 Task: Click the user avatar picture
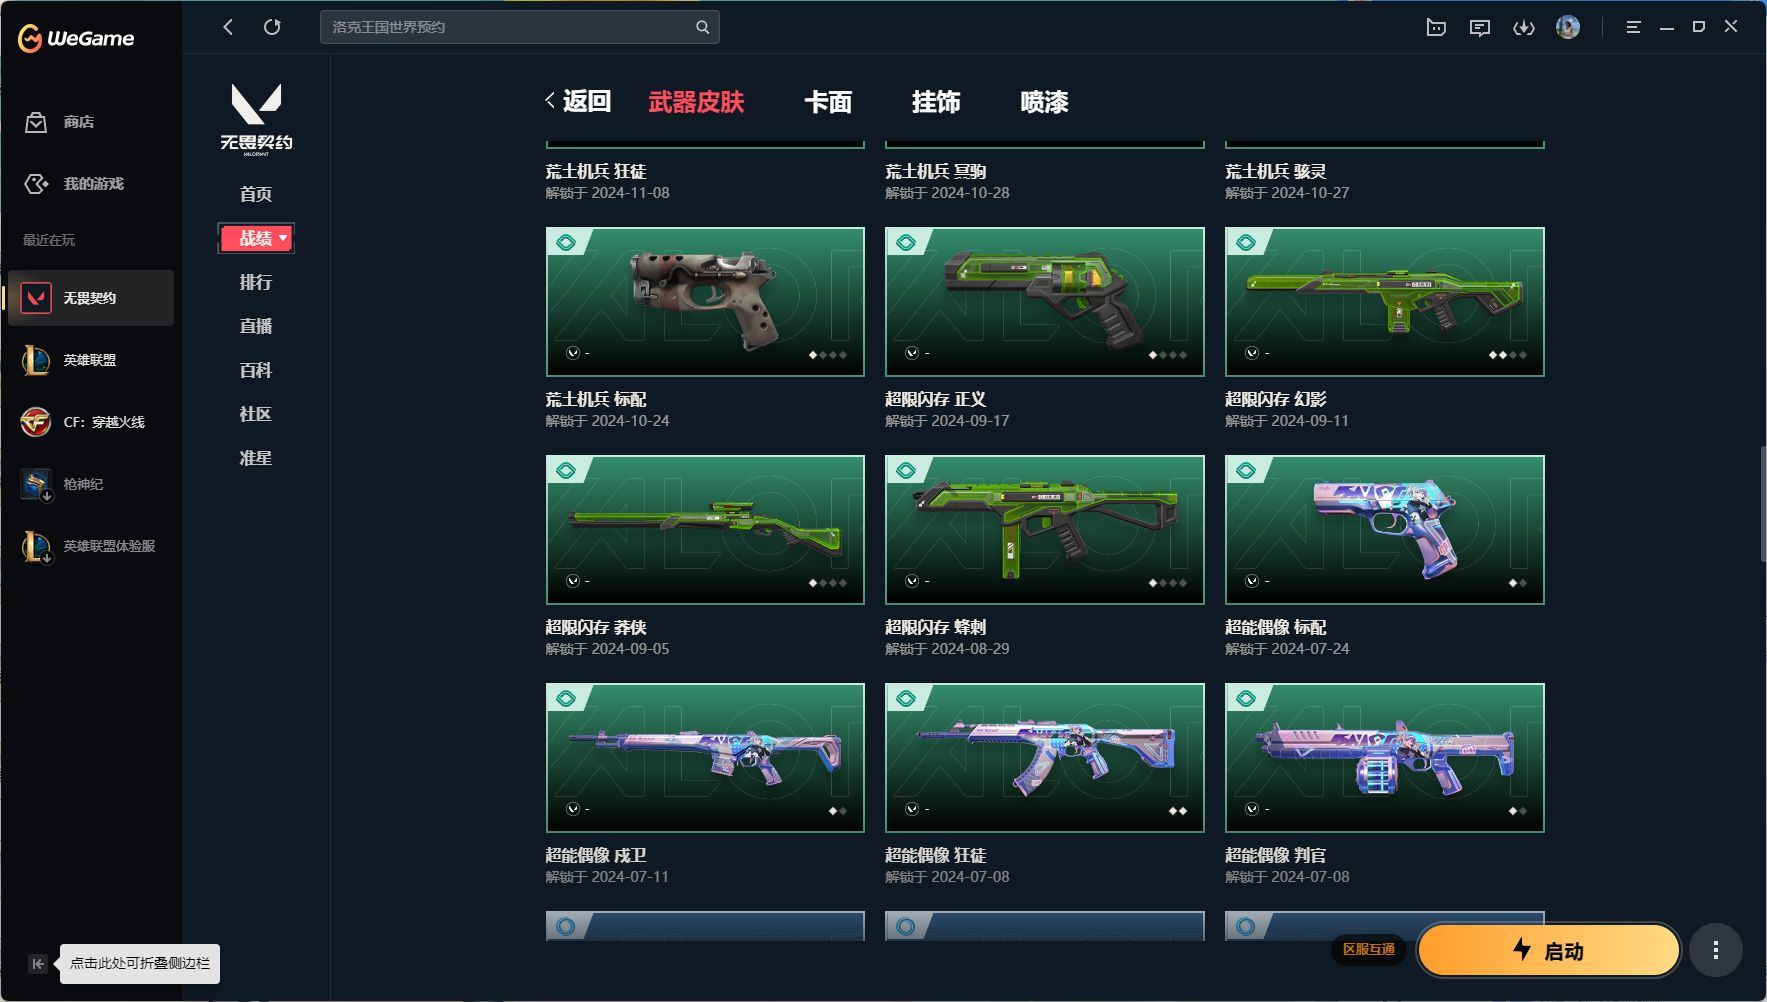pyautogui.click(x=1568, y=27)
